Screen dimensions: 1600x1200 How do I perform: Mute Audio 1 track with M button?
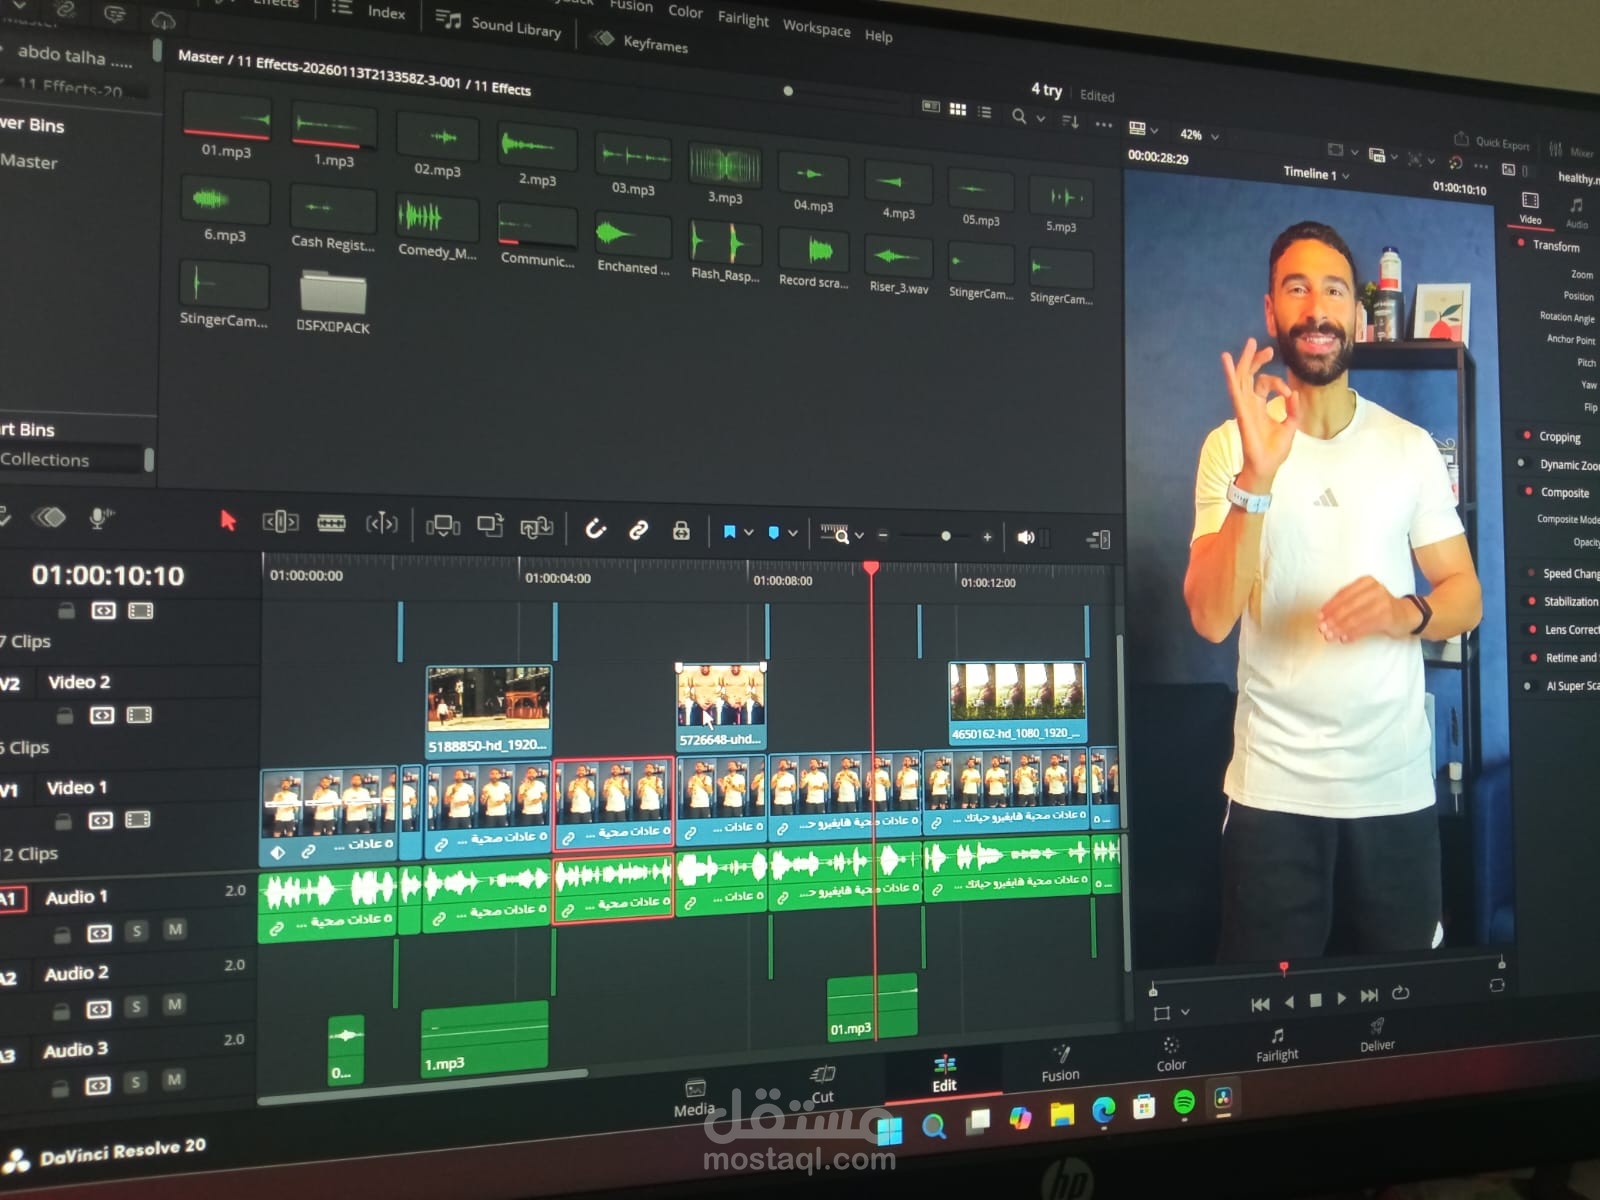click(175, 930)
